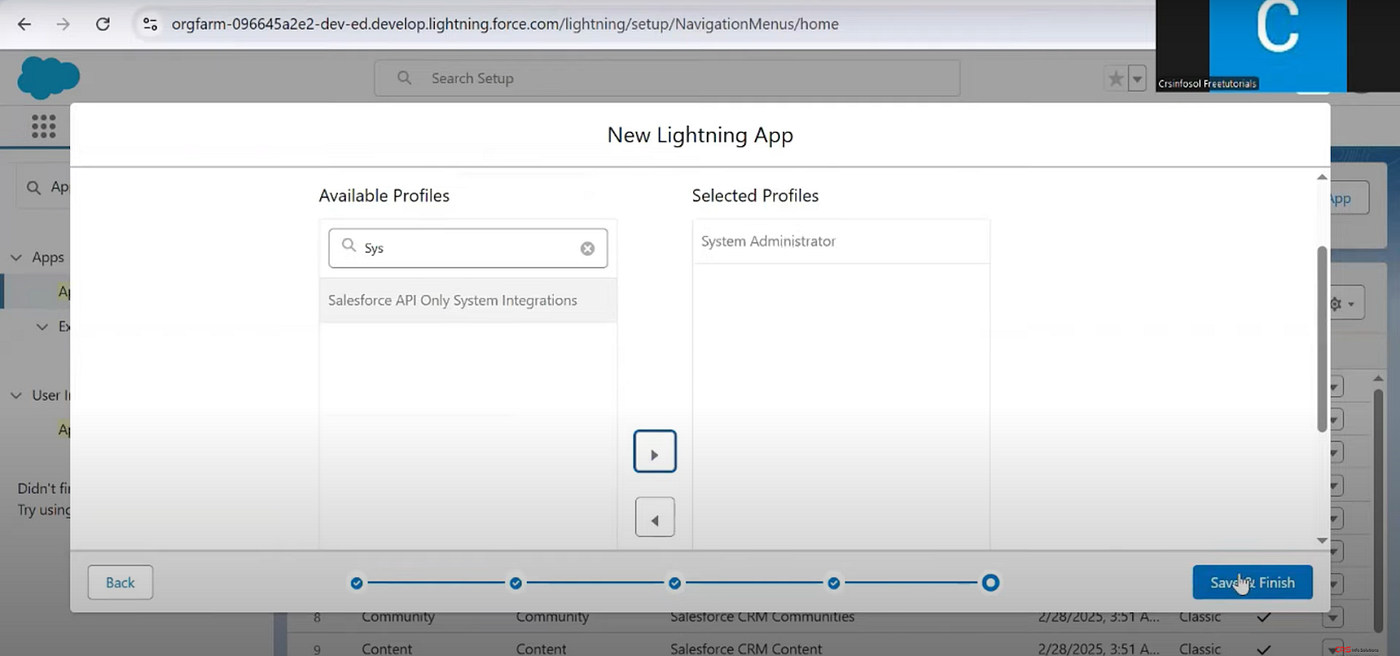The image size is (1400, 656).
Task: Click the browser address bar URL
Action: coord(505,24)
